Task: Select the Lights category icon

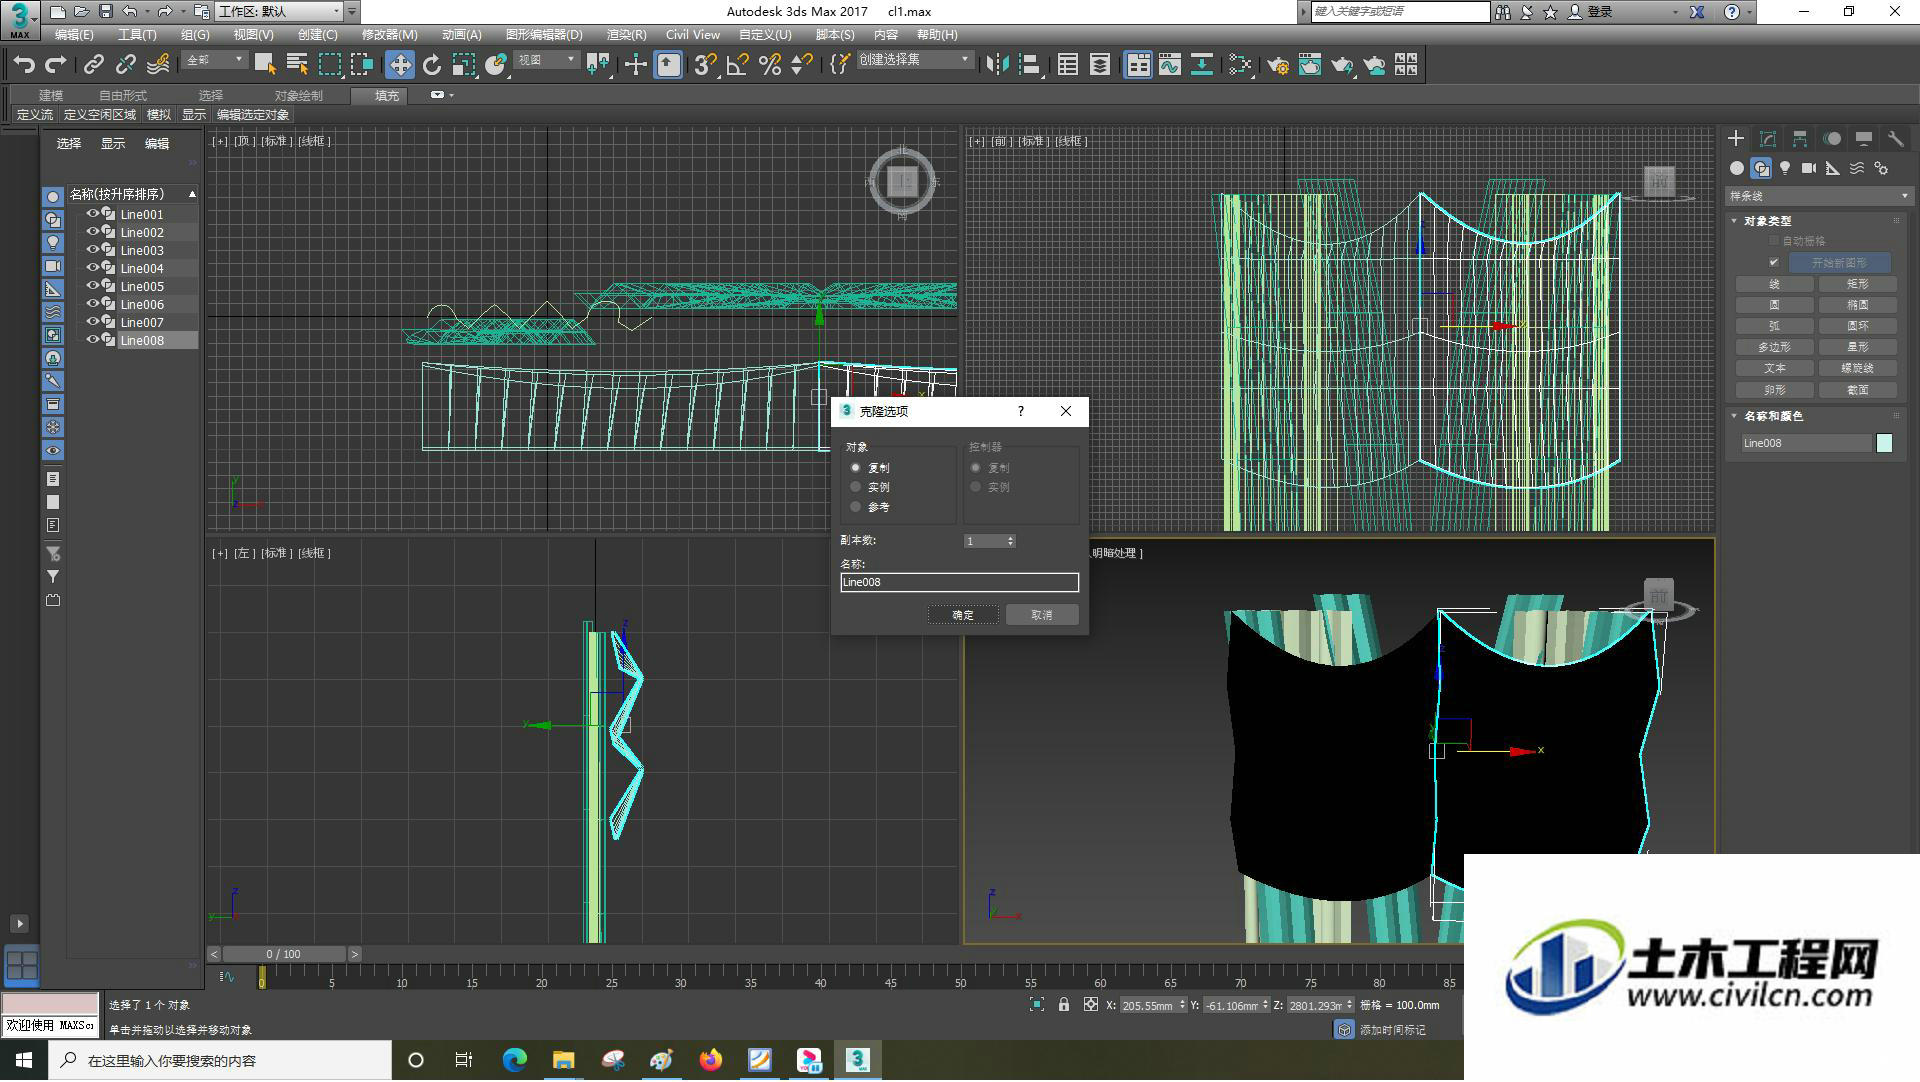Action: [1785, 168]
